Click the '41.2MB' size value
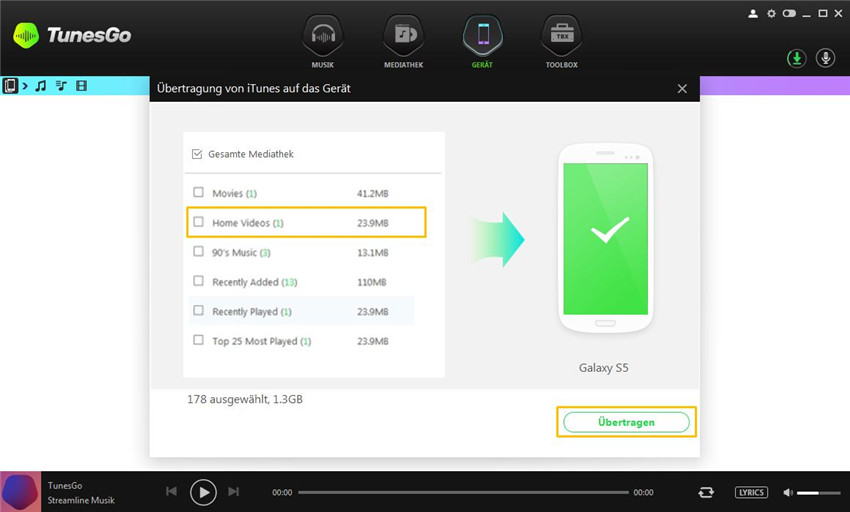 point(372,194)
